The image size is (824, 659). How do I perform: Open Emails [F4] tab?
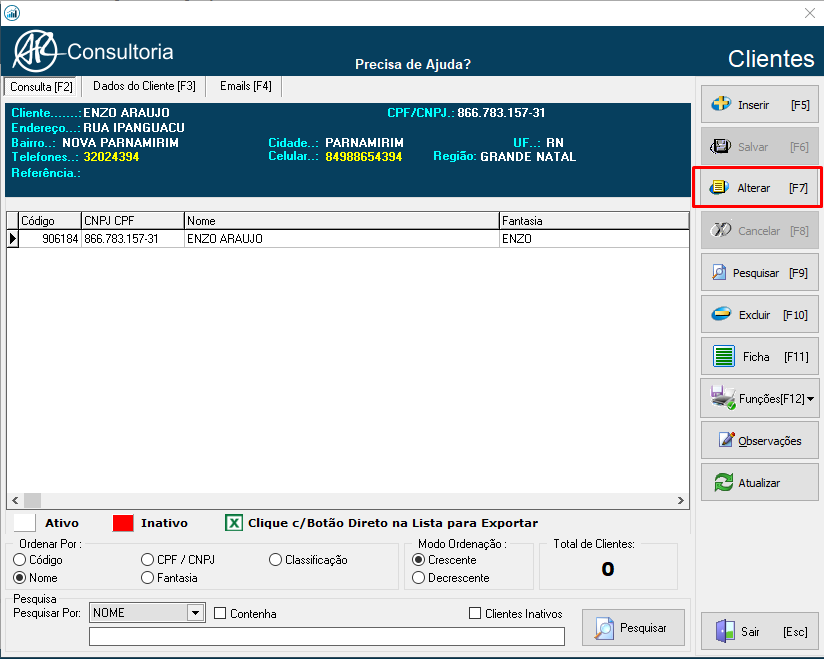(245, 86)
